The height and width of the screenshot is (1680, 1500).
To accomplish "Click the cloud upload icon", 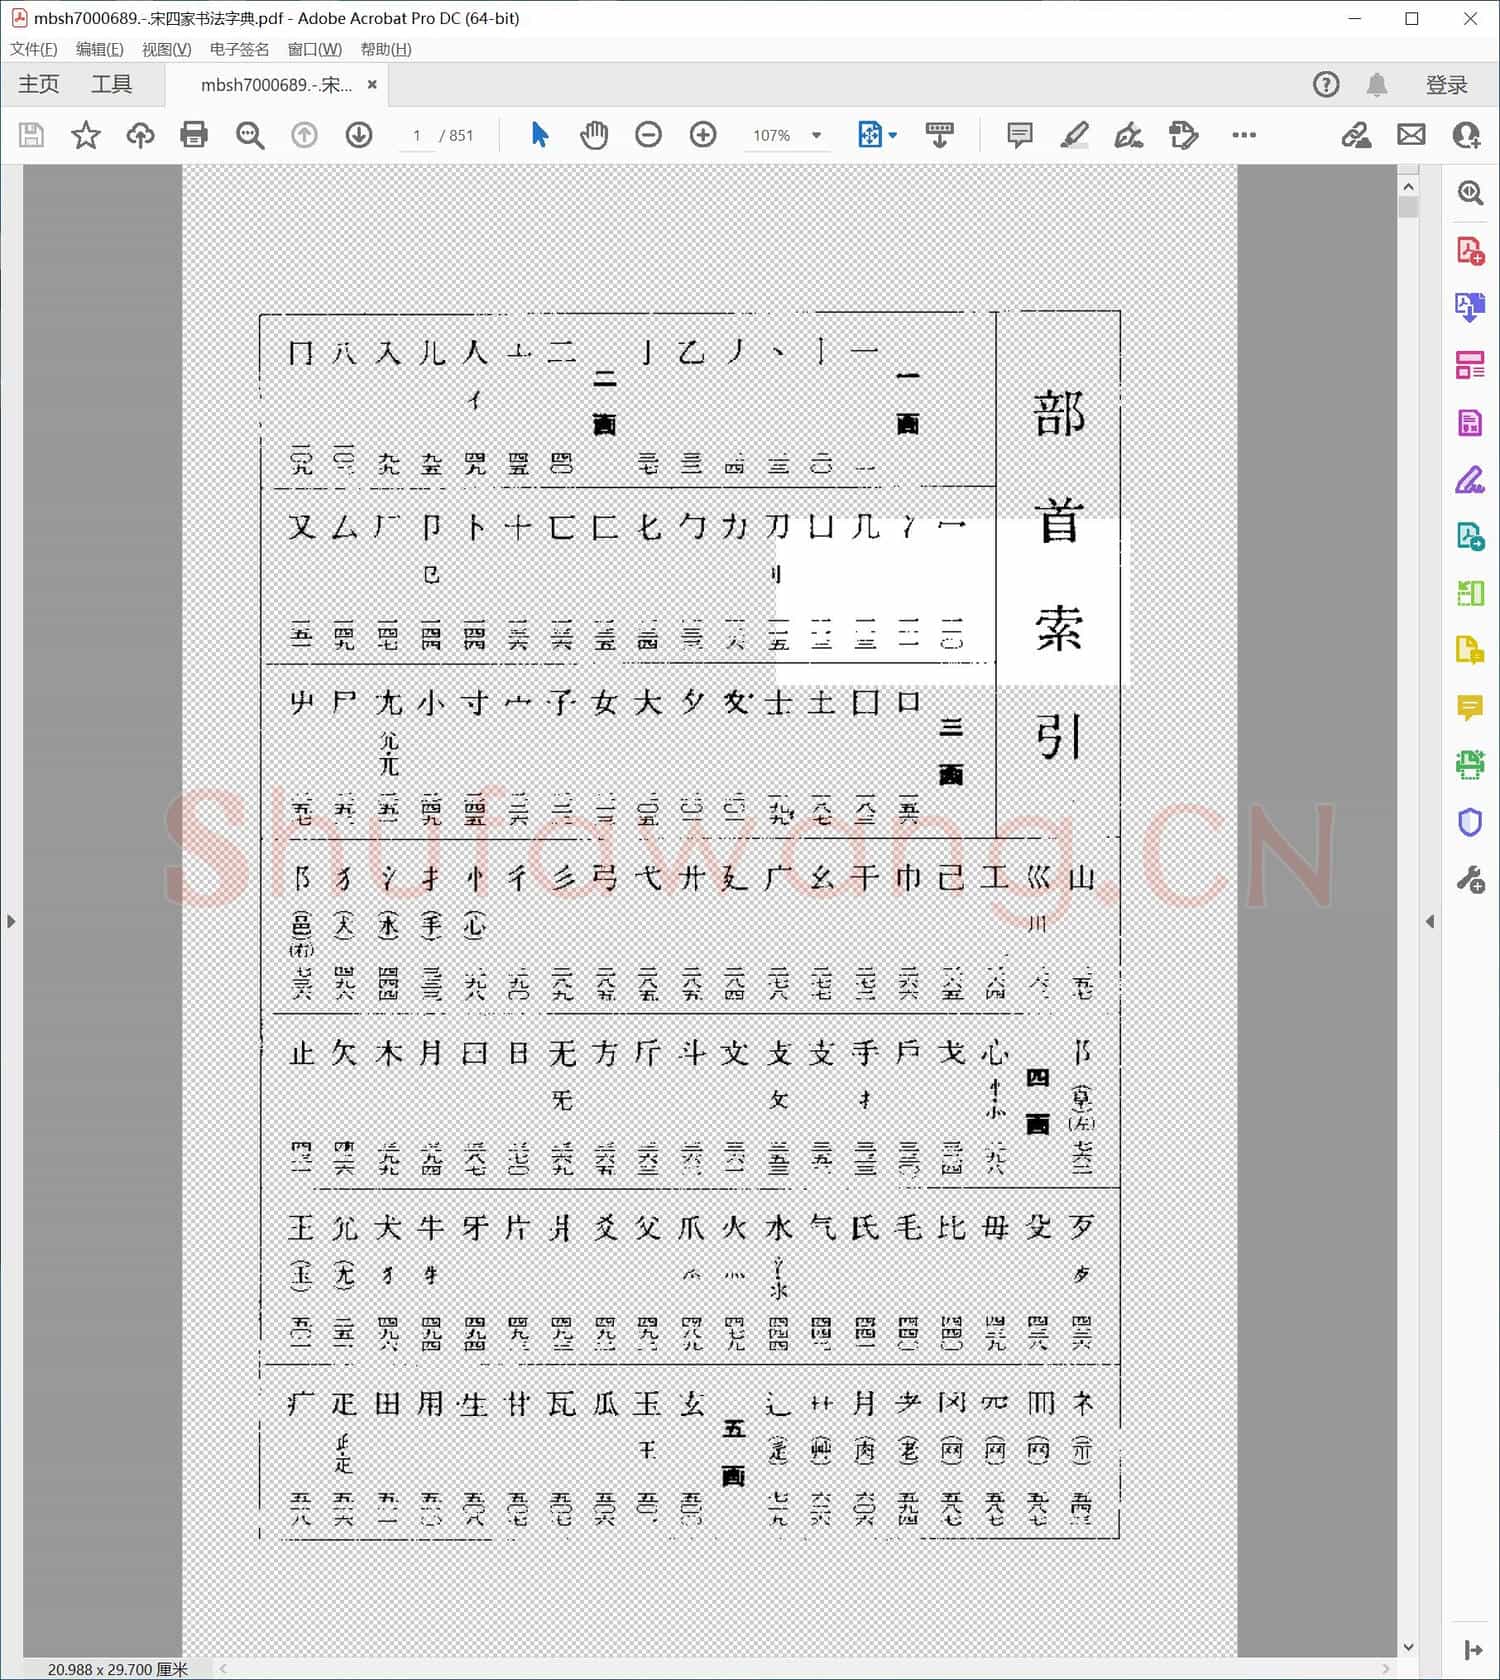I will 140,135.
